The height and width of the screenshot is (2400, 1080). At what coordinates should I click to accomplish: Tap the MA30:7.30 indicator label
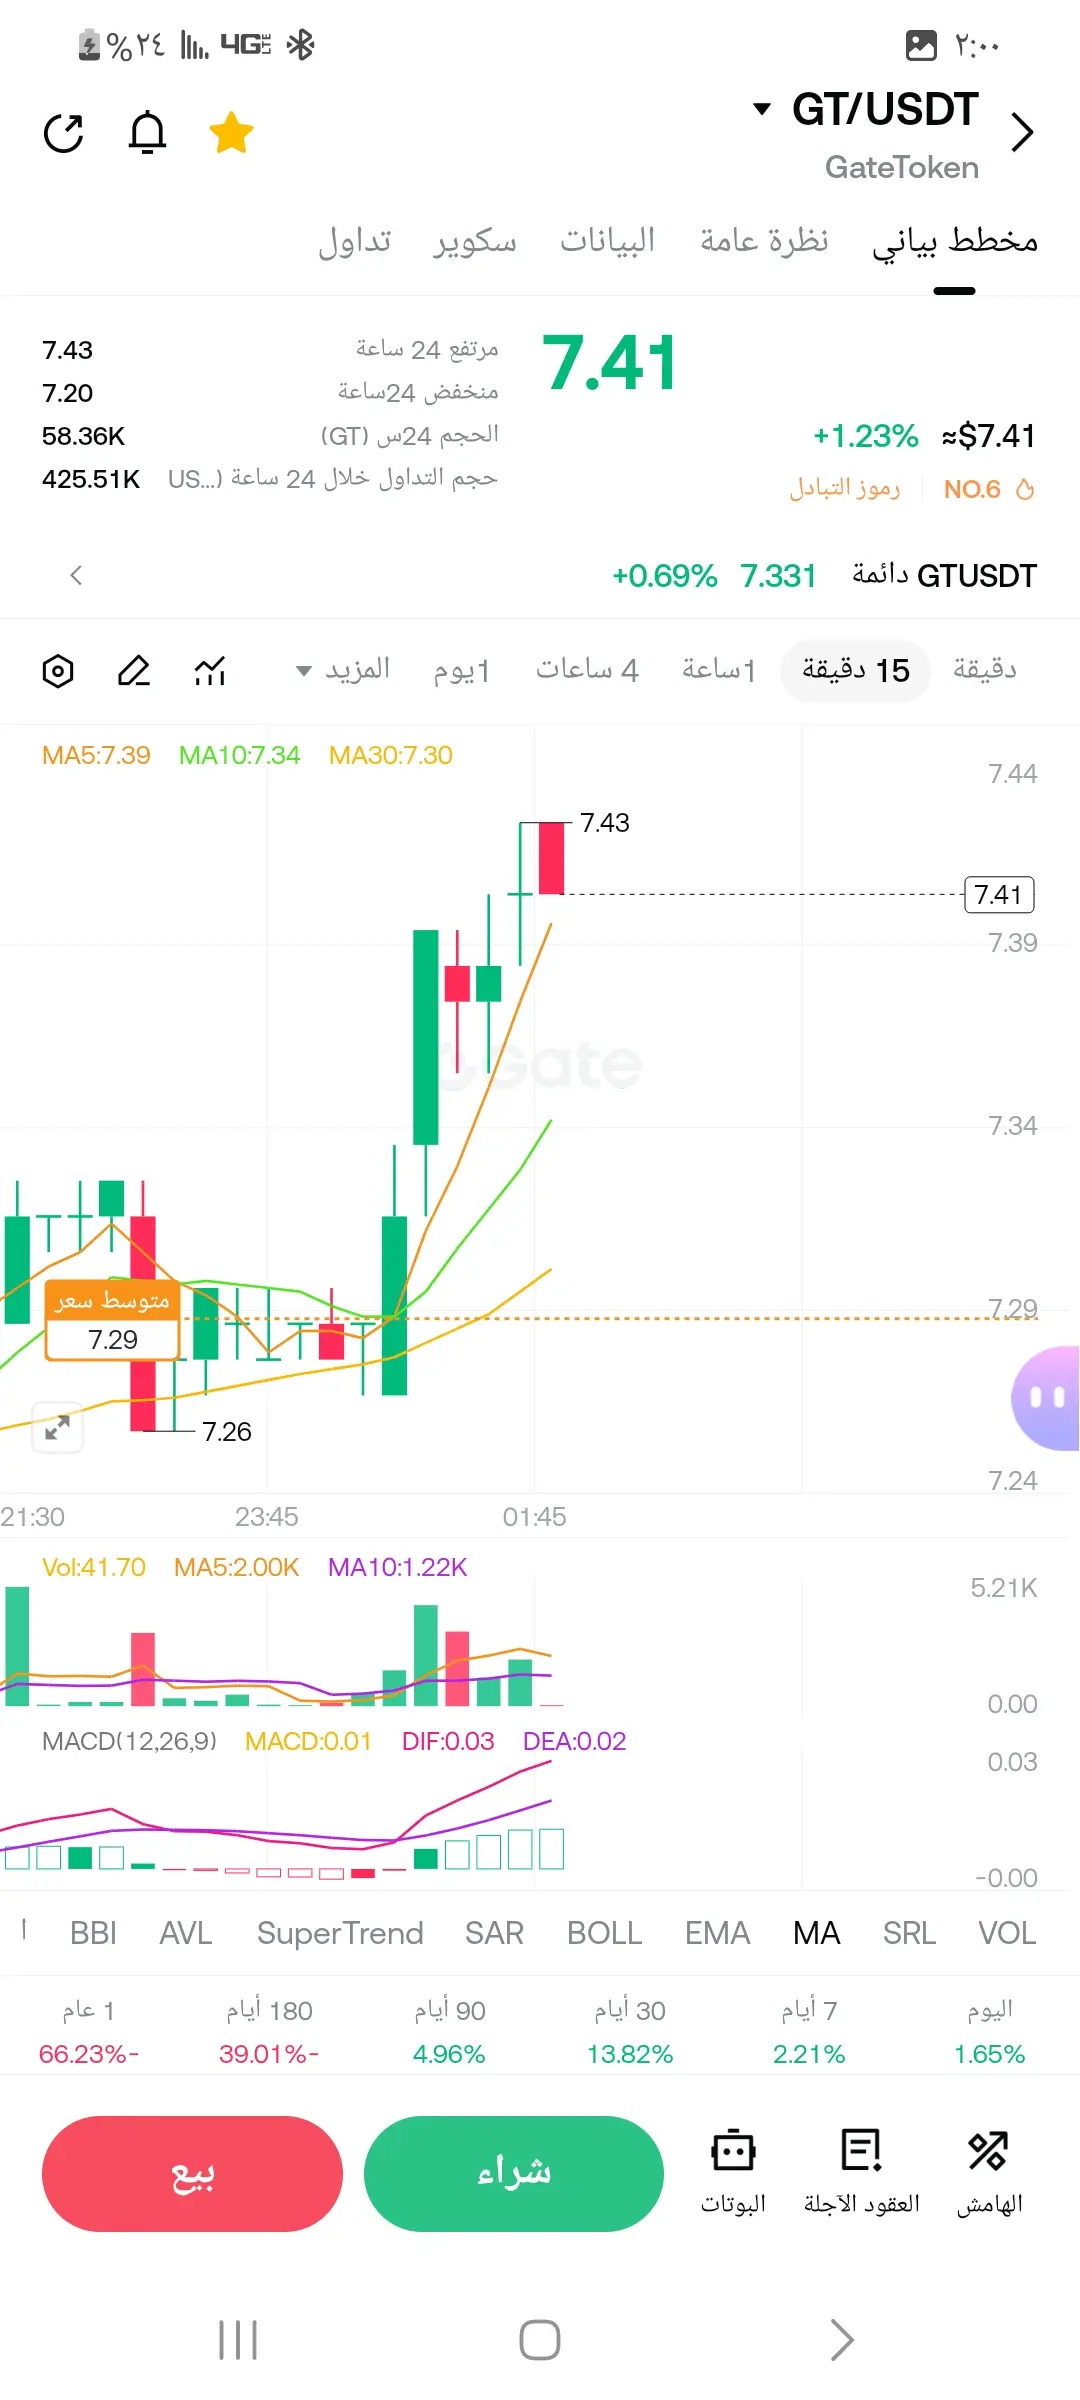391,755
